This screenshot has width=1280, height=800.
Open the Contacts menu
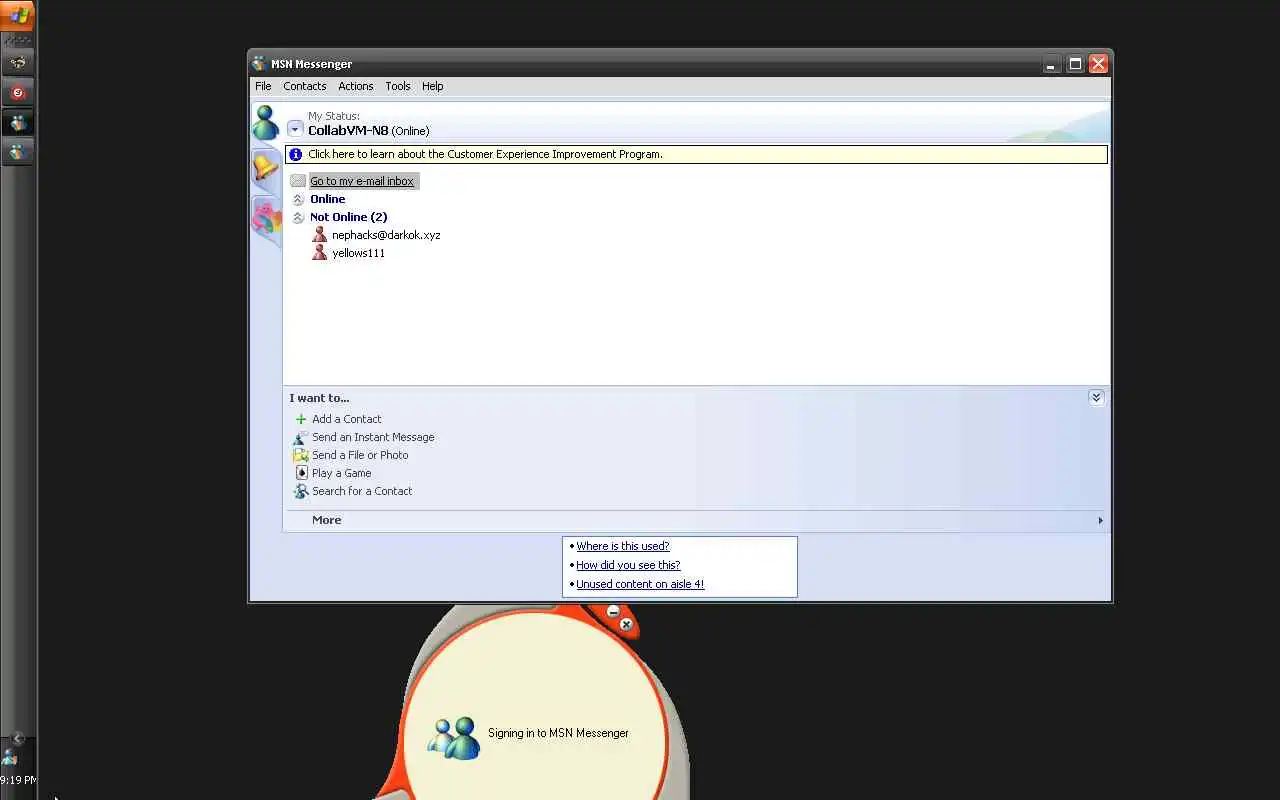click(x=304, y=86)
